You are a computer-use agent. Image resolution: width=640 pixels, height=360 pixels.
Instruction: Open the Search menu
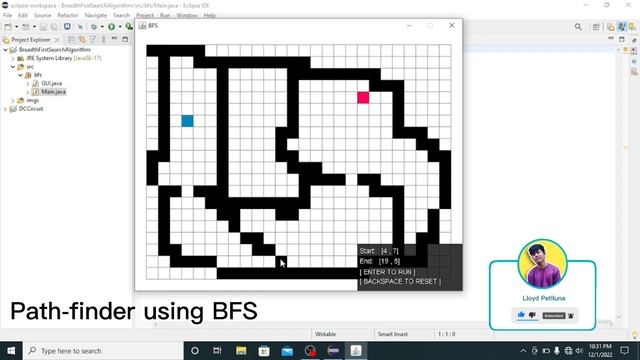pos(121,16)
